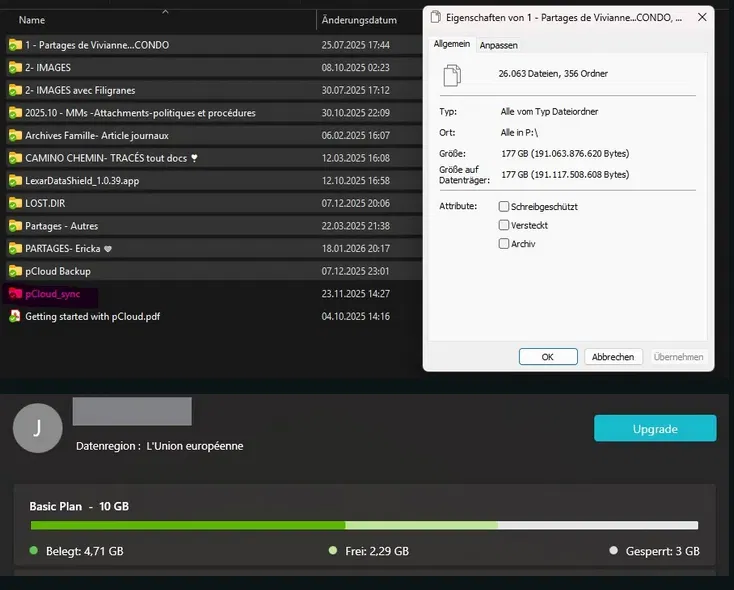The image size is (734, 590).
Task: Click folder icon of 2025.10 - MMs -Attachments row
Action: tap(15, 113)
